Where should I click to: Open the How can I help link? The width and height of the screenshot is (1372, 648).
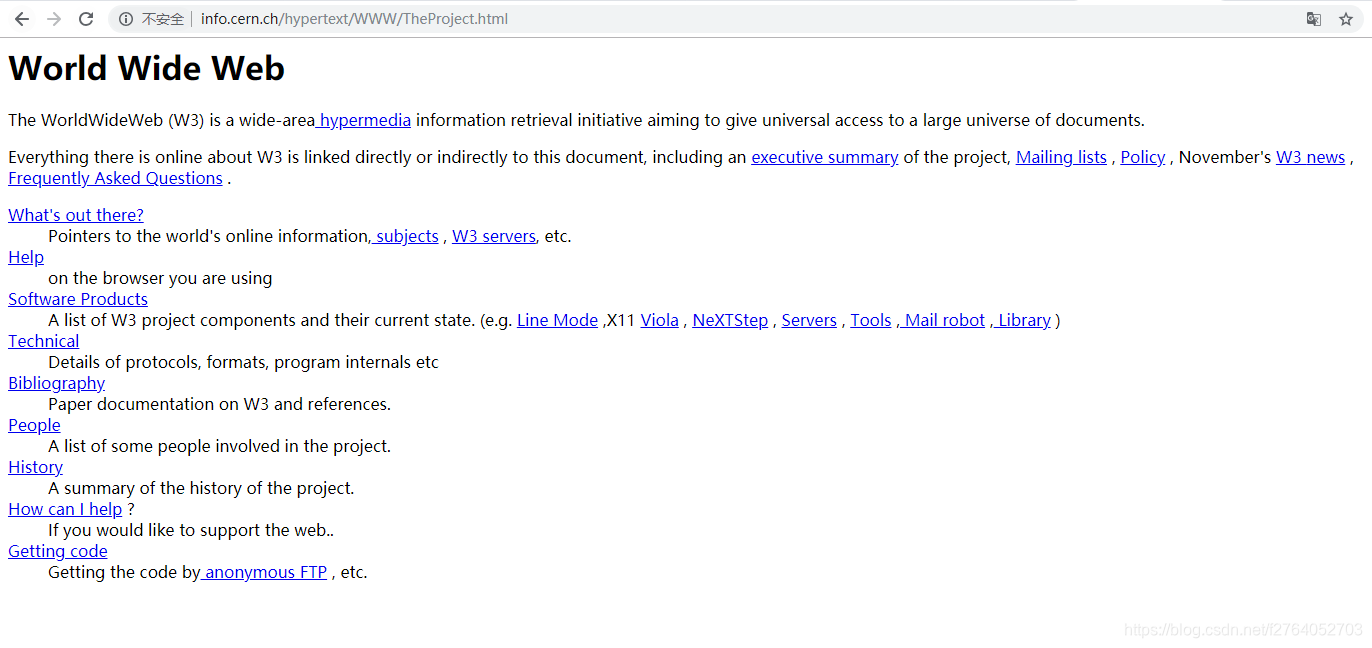[x=65, y=509]
